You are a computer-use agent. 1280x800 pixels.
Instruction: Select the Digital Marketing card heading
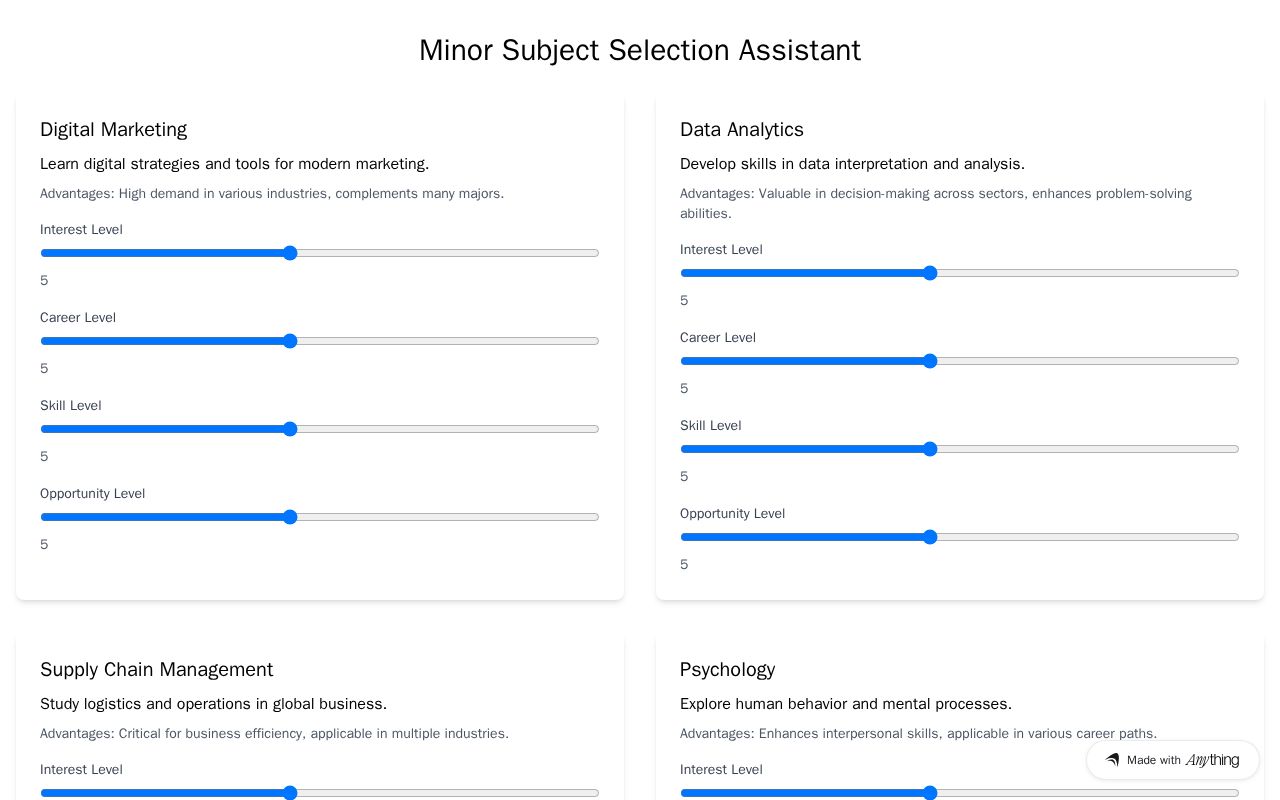114,130
